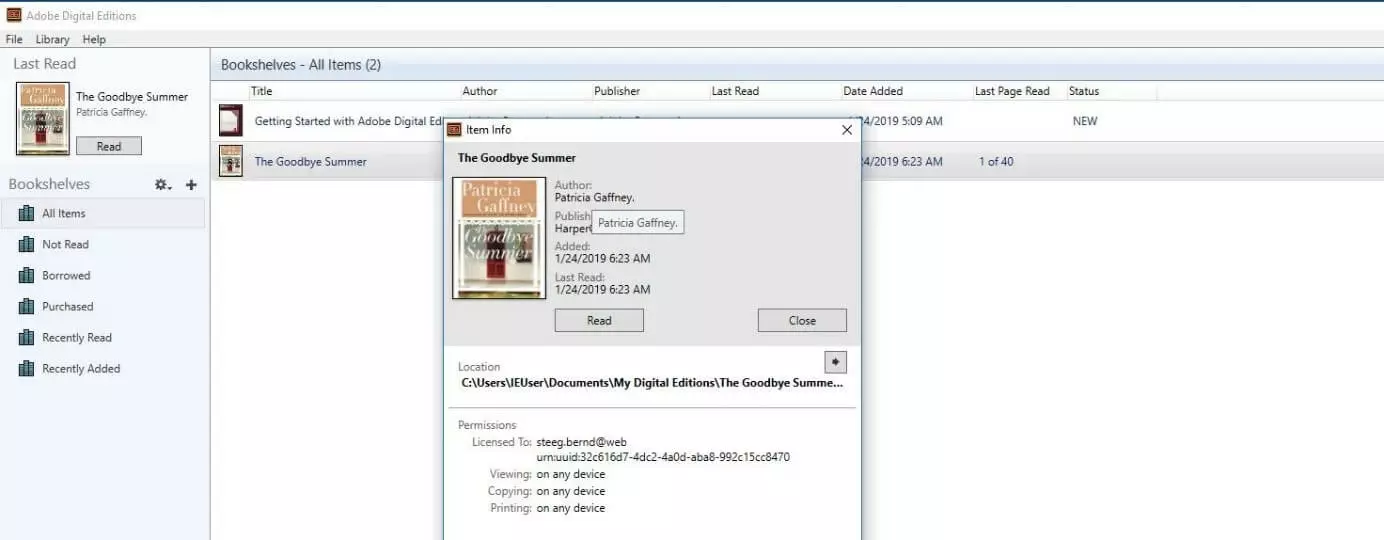Add a new bookshelf with plus icon
1384x540 pixels.
pos(191,185)
